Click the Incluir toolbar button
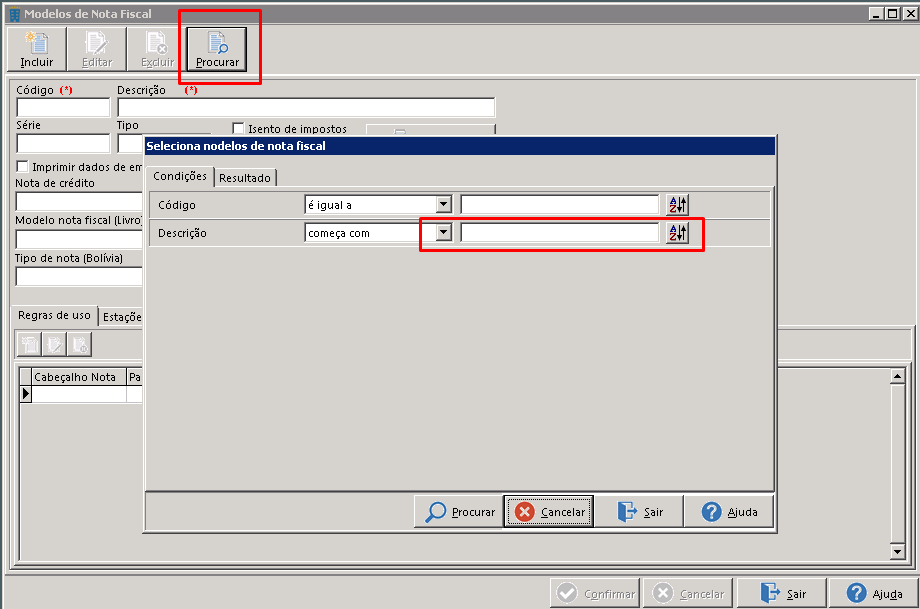Image resolution: width=920 pixels, height=609 pixels. (37, 50)
